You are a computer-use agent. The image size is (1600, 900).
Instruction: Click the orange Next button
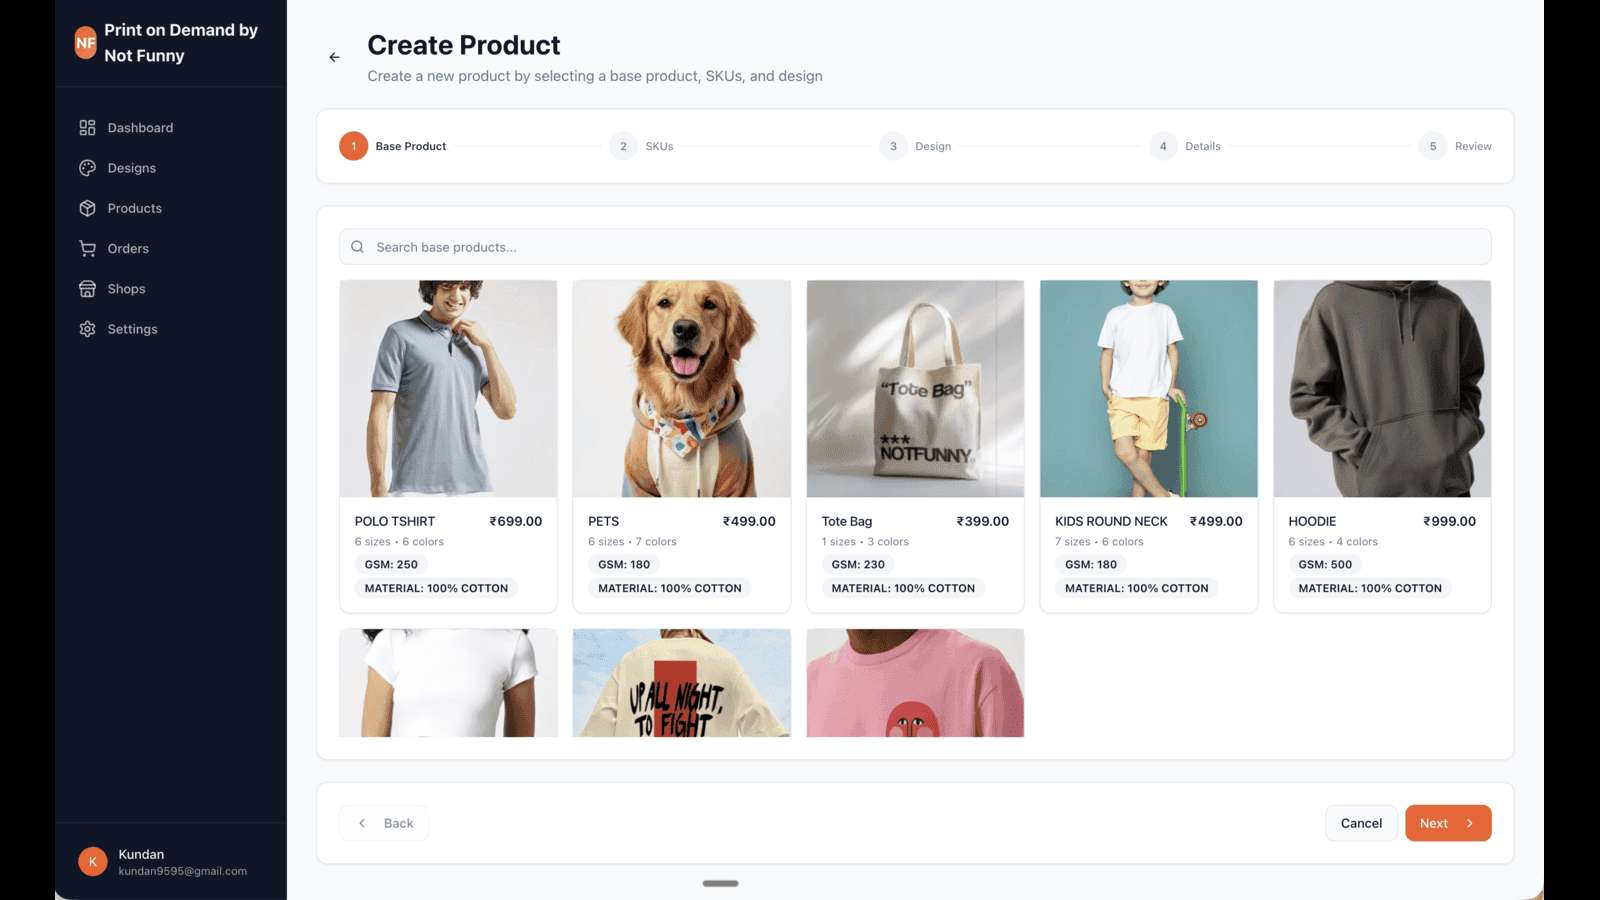pos(1448,823)
